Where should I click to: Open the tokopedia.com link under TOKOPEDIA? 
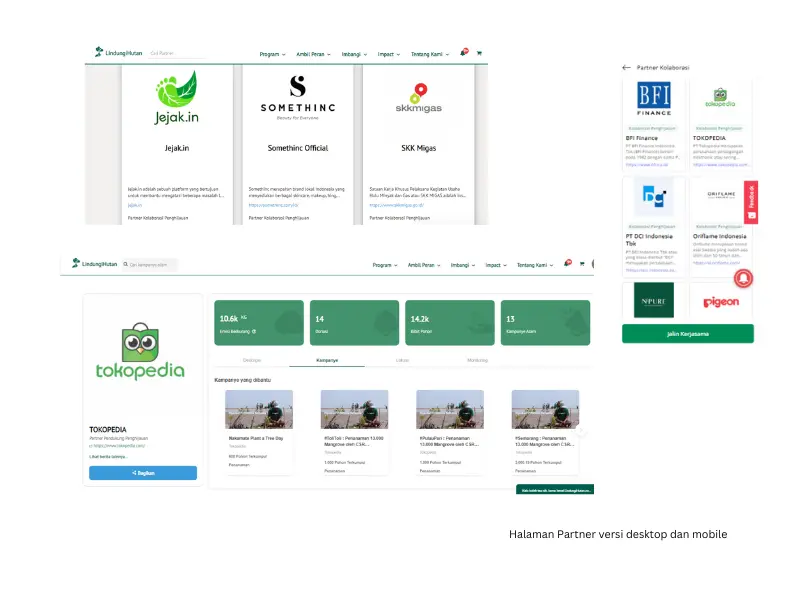coord(117,445)
